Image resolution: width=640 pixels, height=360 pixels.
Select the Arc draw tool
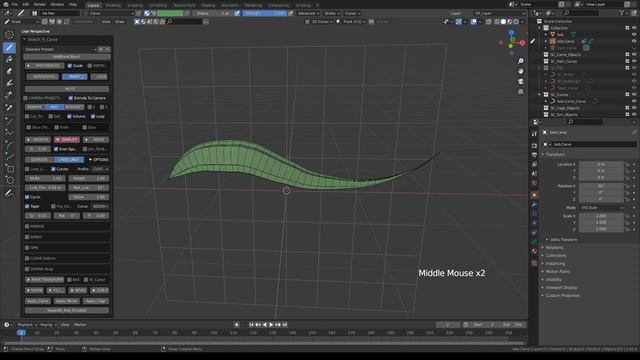pos(9,144)
